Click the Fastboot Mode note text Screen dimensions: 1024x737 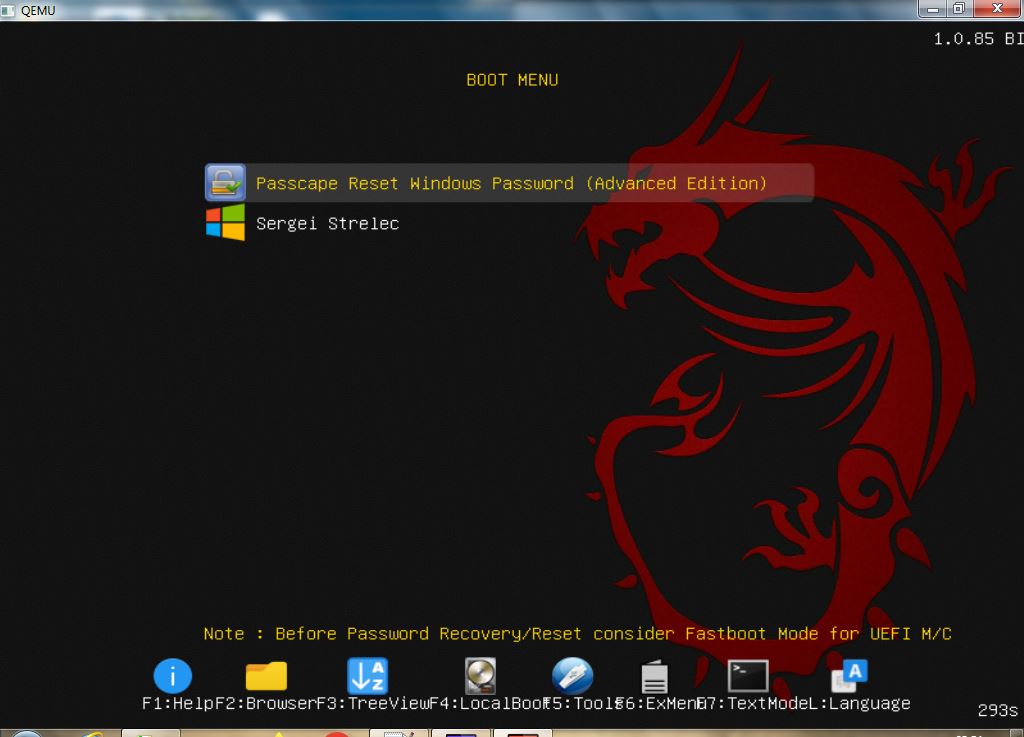click(577, 633)
